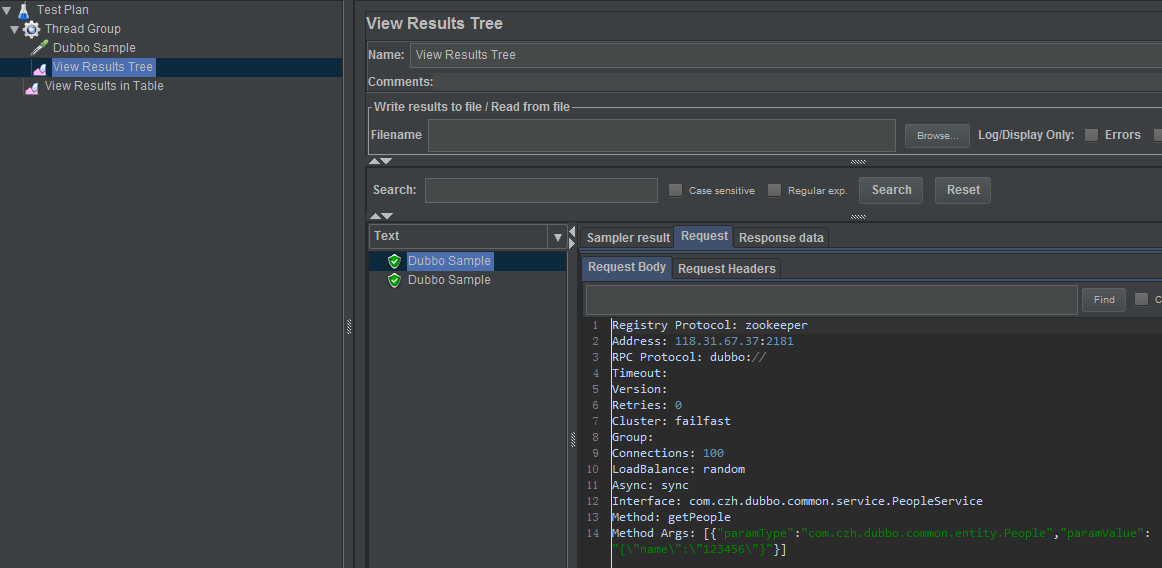Collapse the Test Plan tree node
This screenshot has width=1162, height=568.
pyautogui.click(x=7, y=10)
